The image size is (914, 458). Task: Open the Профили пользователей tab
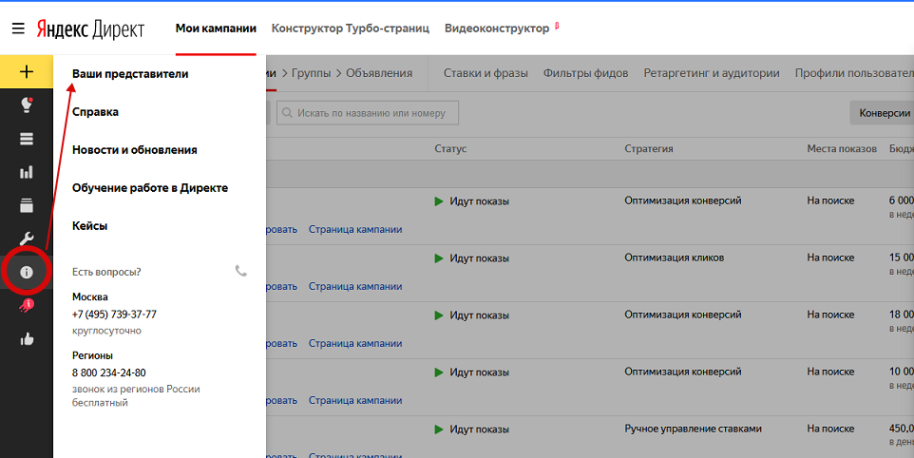[x=854, y=73]
